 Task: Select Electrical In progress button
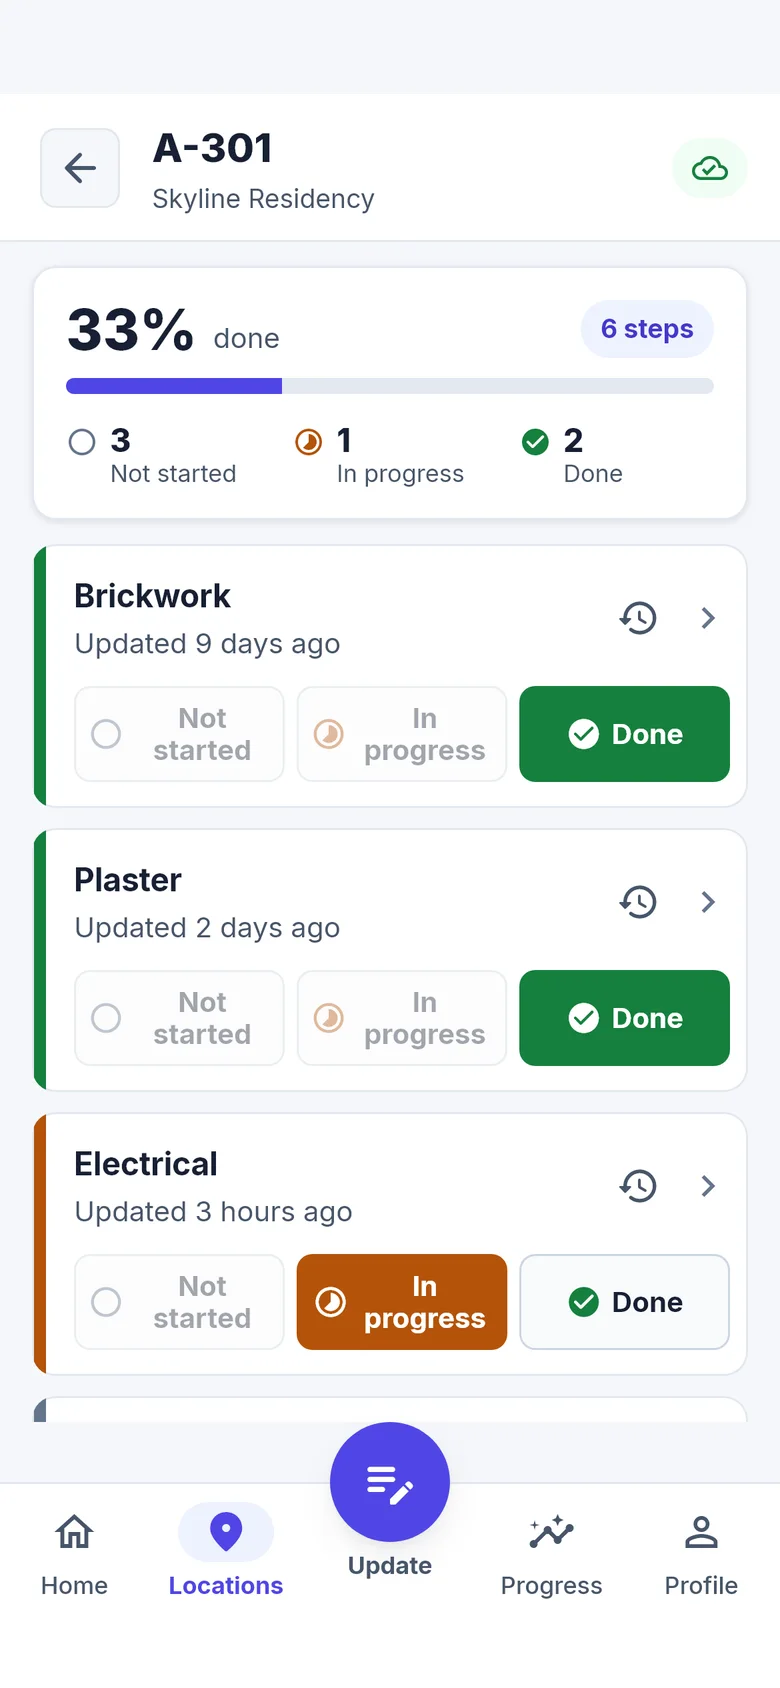pyautogui.click(x=402, y=1302)
